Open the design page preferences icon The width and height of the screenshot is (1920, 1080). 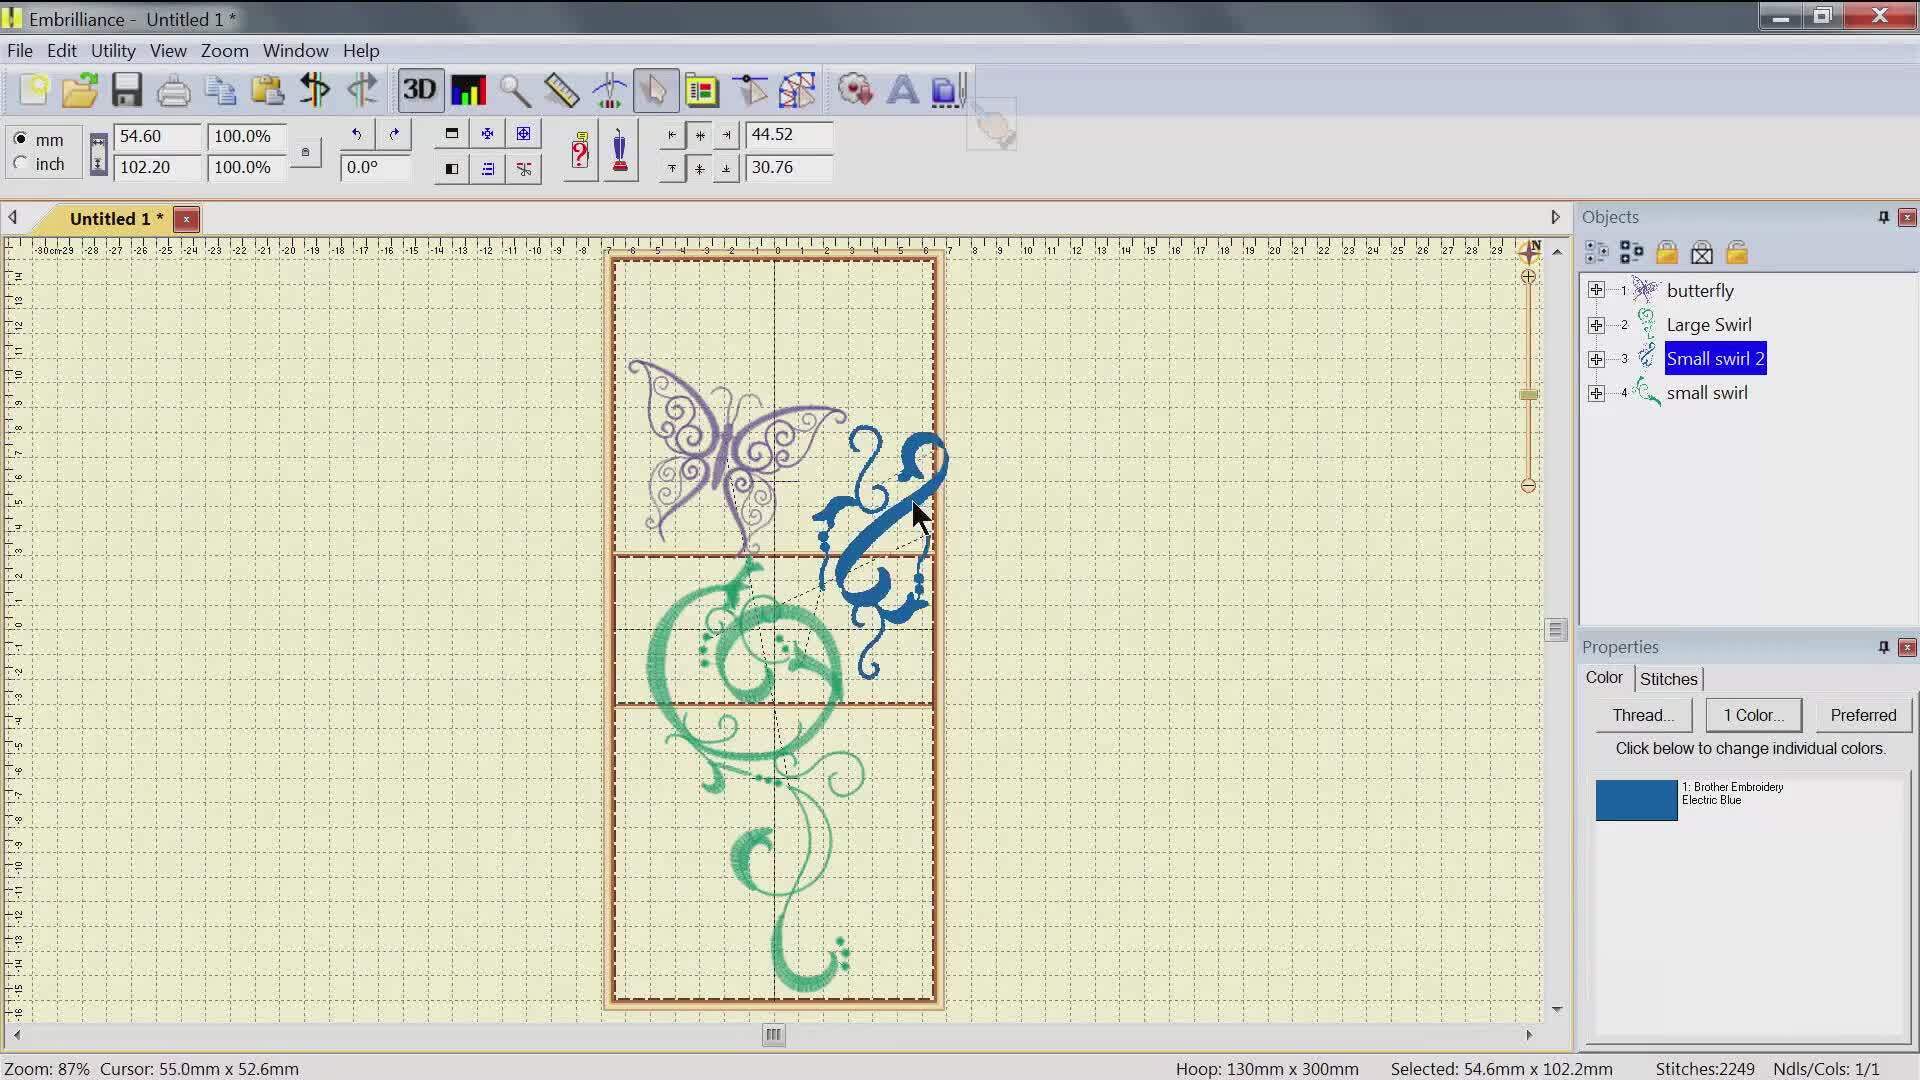click(702, 91)
